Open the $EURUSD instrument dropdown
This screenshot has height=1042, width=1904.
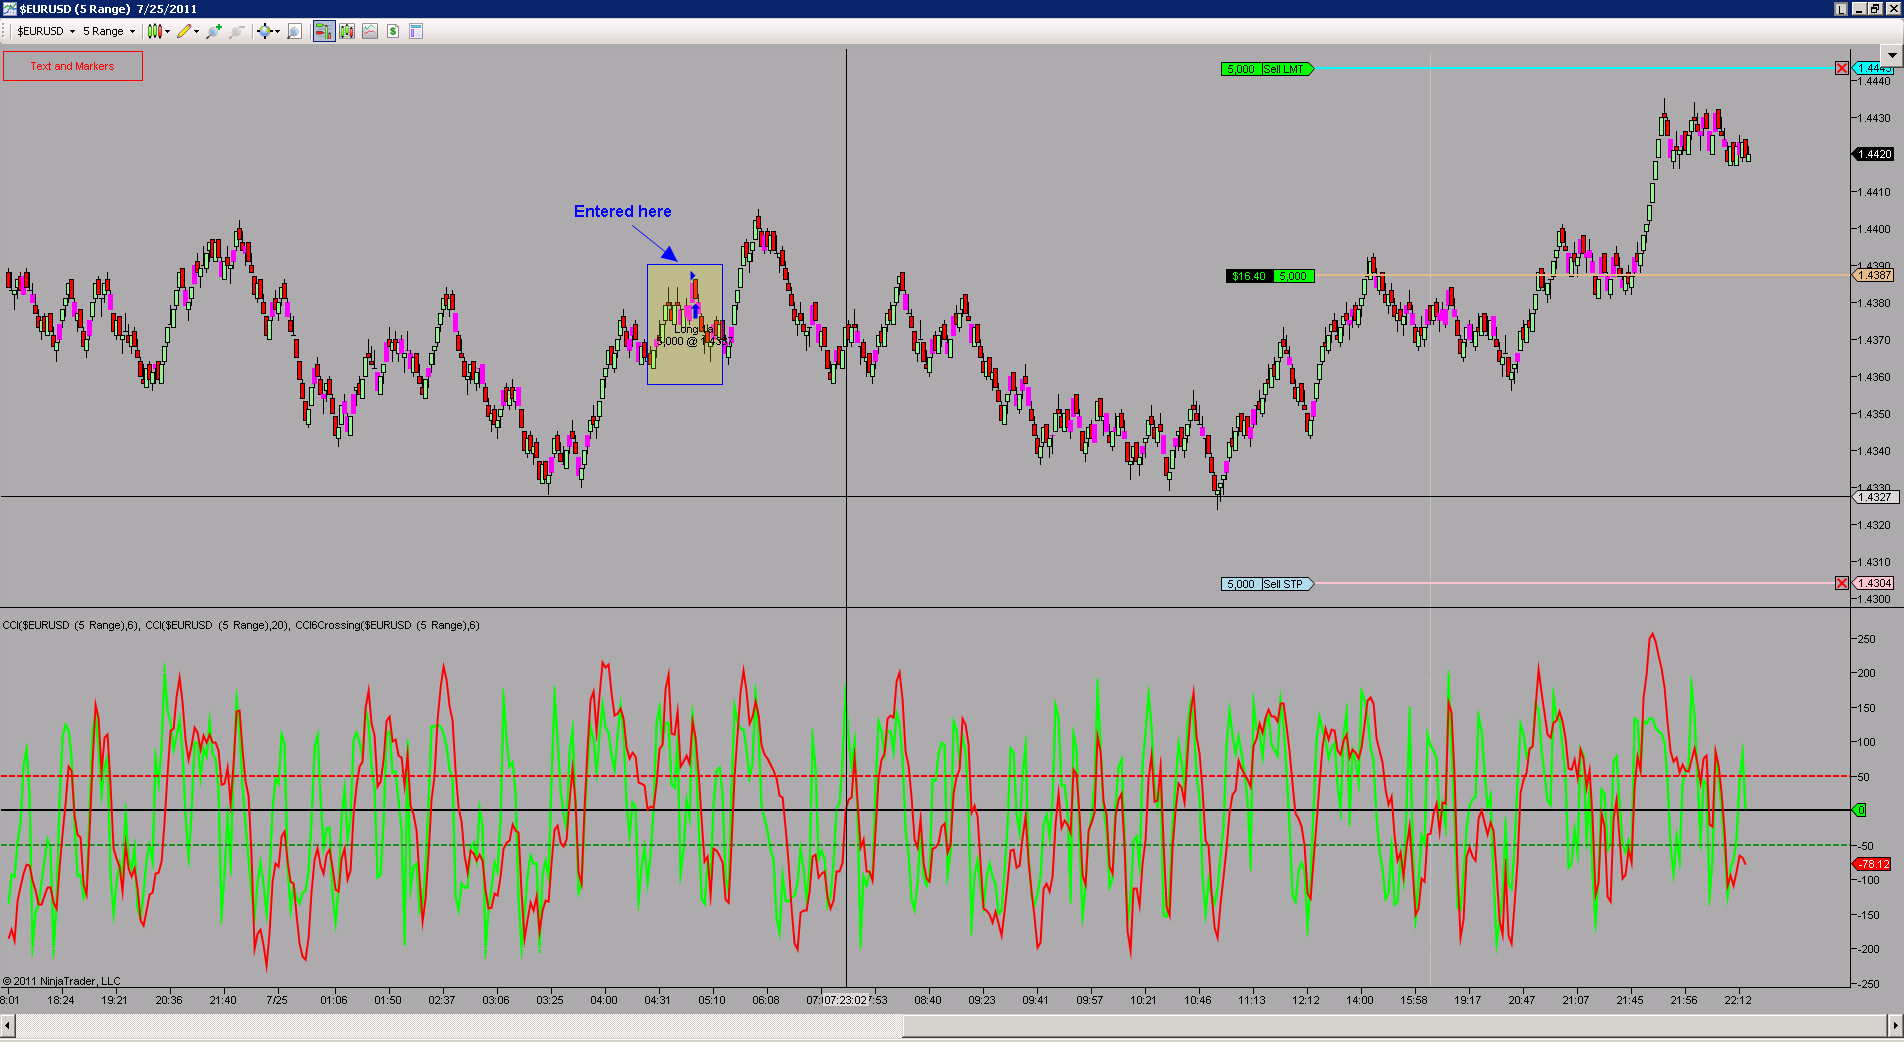pos(46,31)
